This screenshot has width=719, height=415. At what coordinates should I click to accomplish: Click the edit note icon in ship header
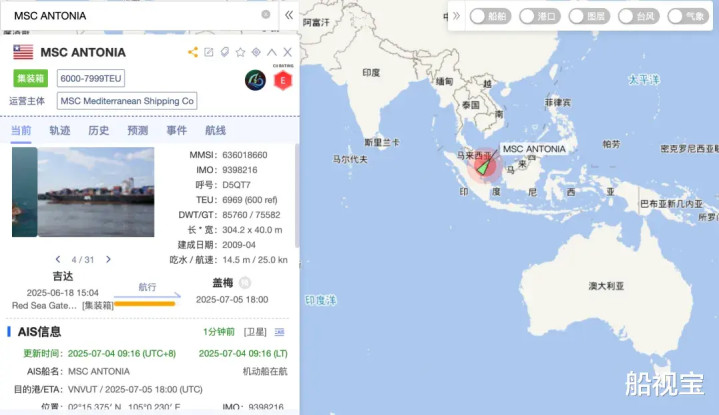coord(209,52)
